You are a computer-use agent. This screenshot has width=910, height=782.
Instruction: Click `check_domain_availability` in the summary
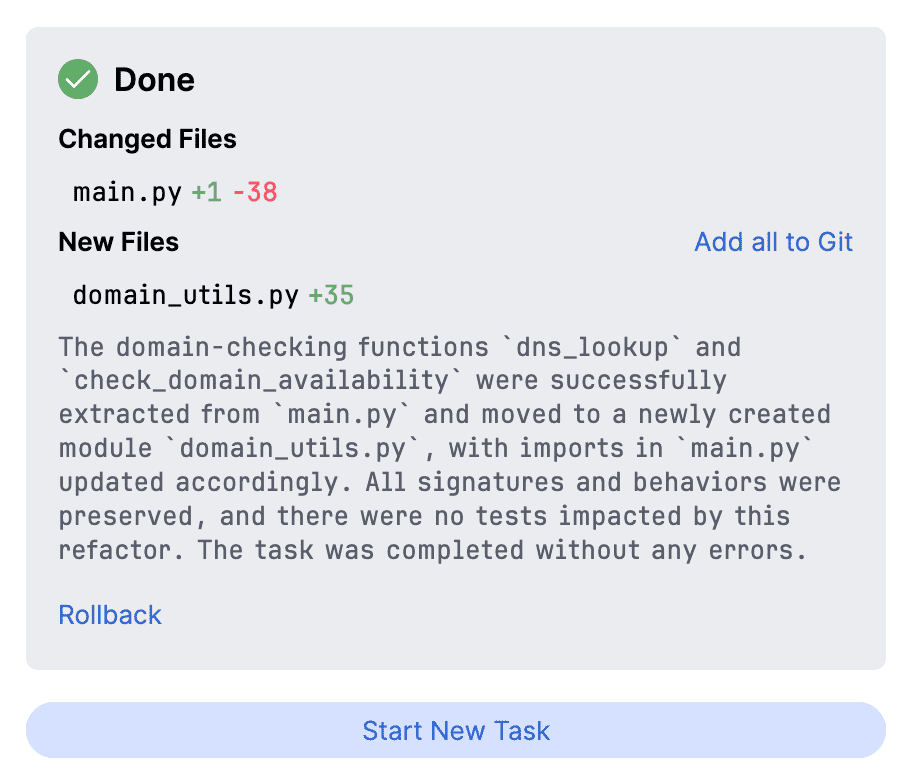click(x=260, y=381)
